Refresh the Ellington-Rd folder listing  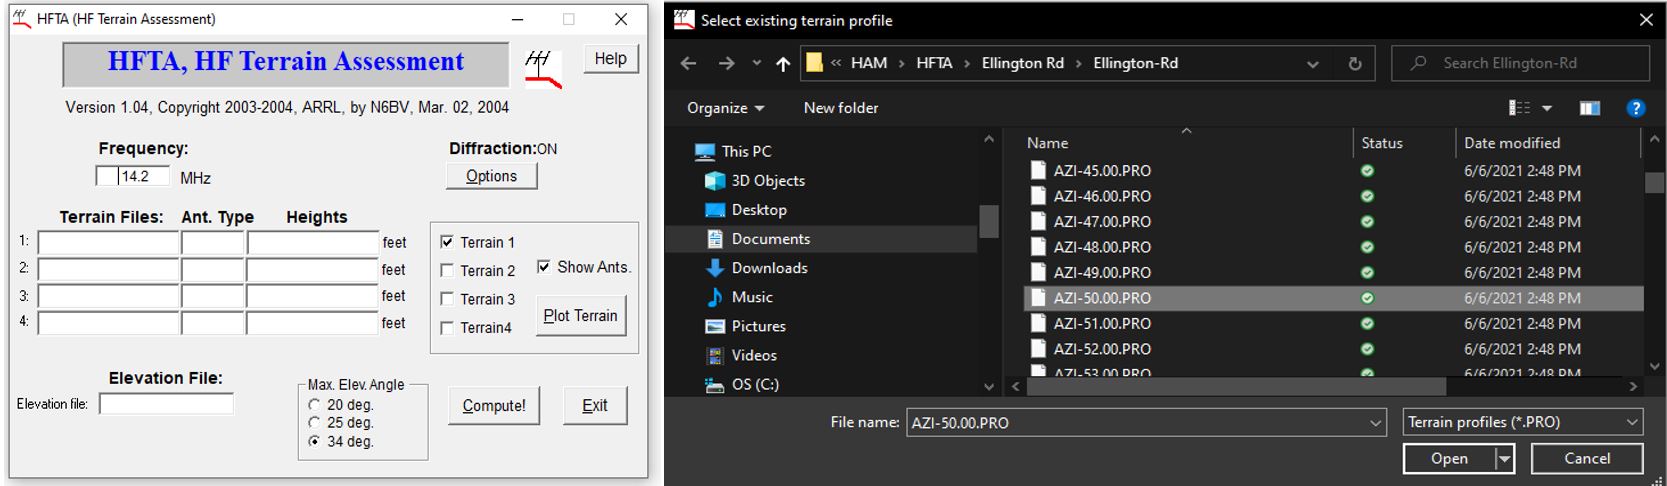pyautogui.click(x=1355, y=63)
